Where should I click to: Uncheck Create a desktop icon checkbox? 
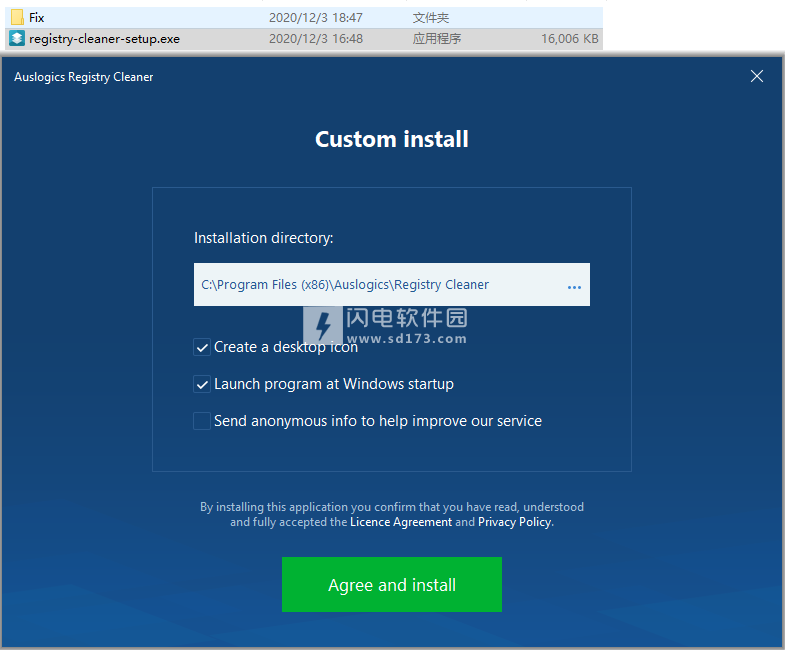tap(202, 348)
